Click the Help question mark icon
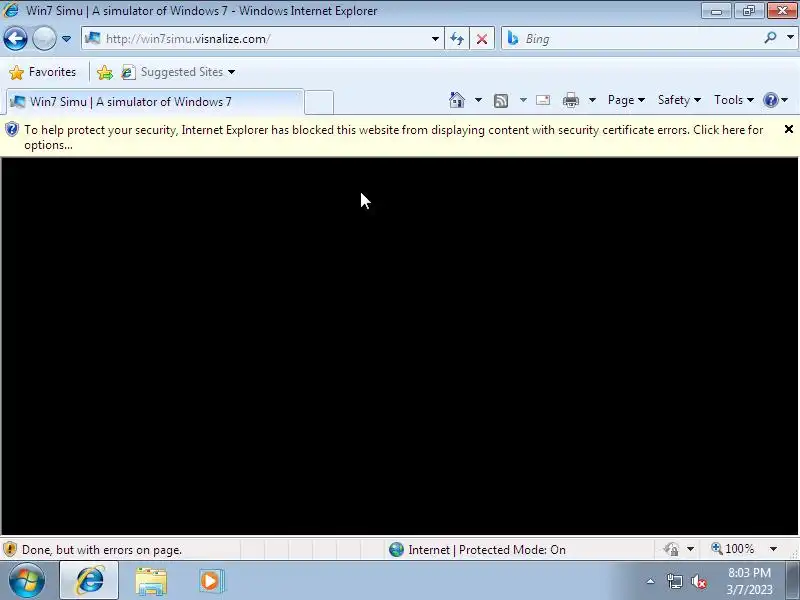The width and height of the screenshot is (800, 600). coord(770,100)
